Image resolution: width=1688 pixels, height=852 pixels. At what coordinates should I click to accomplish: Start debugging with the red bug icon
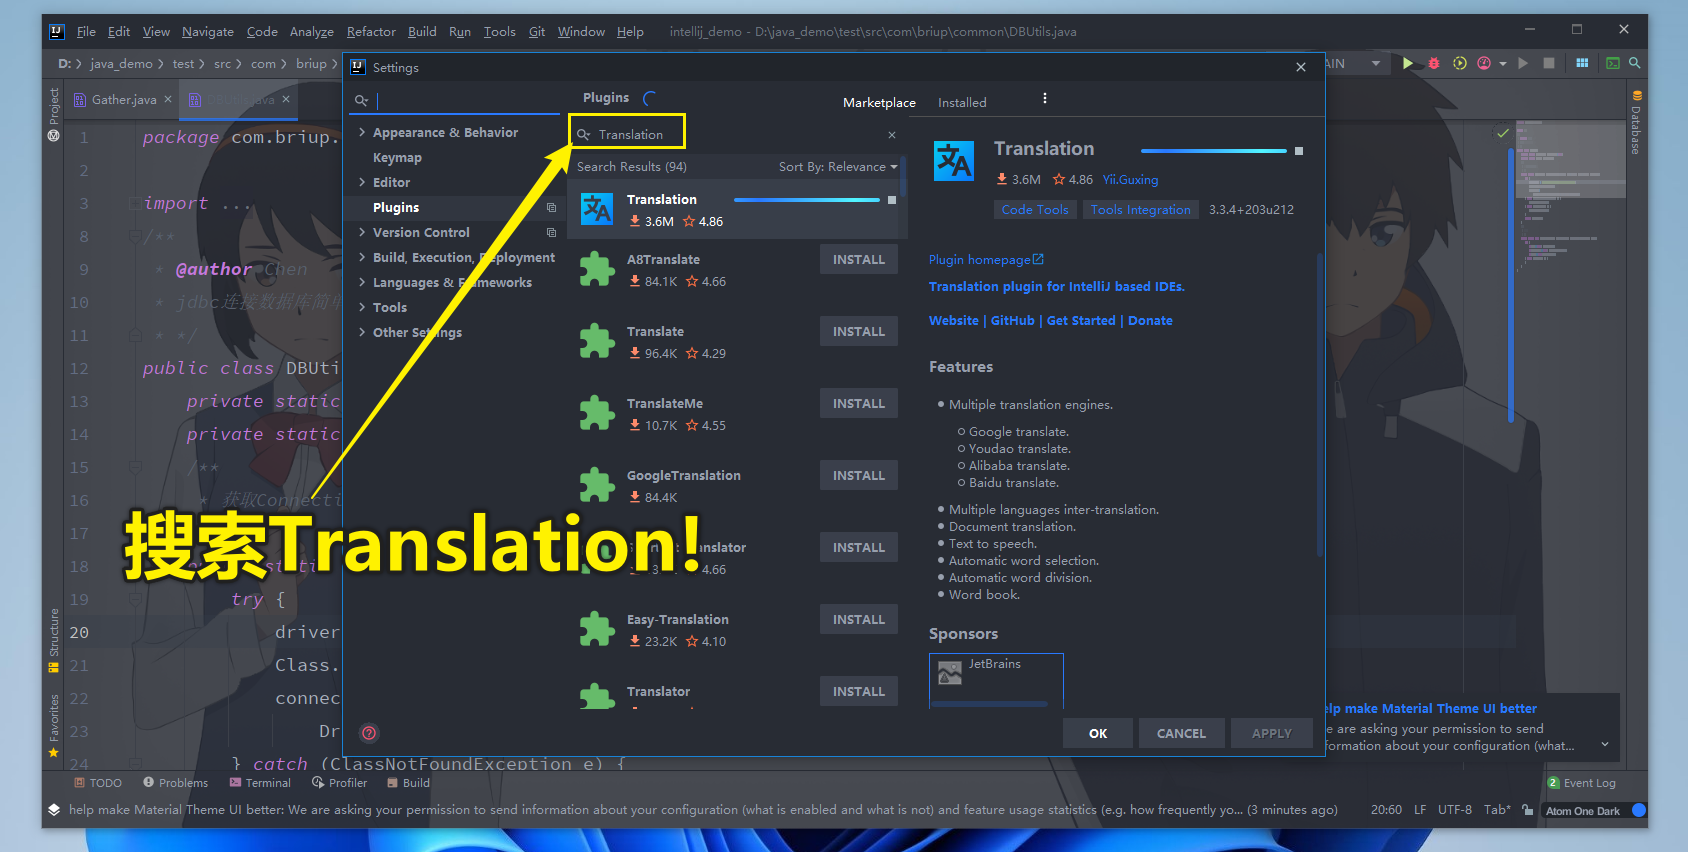[x=1433, y=63]
